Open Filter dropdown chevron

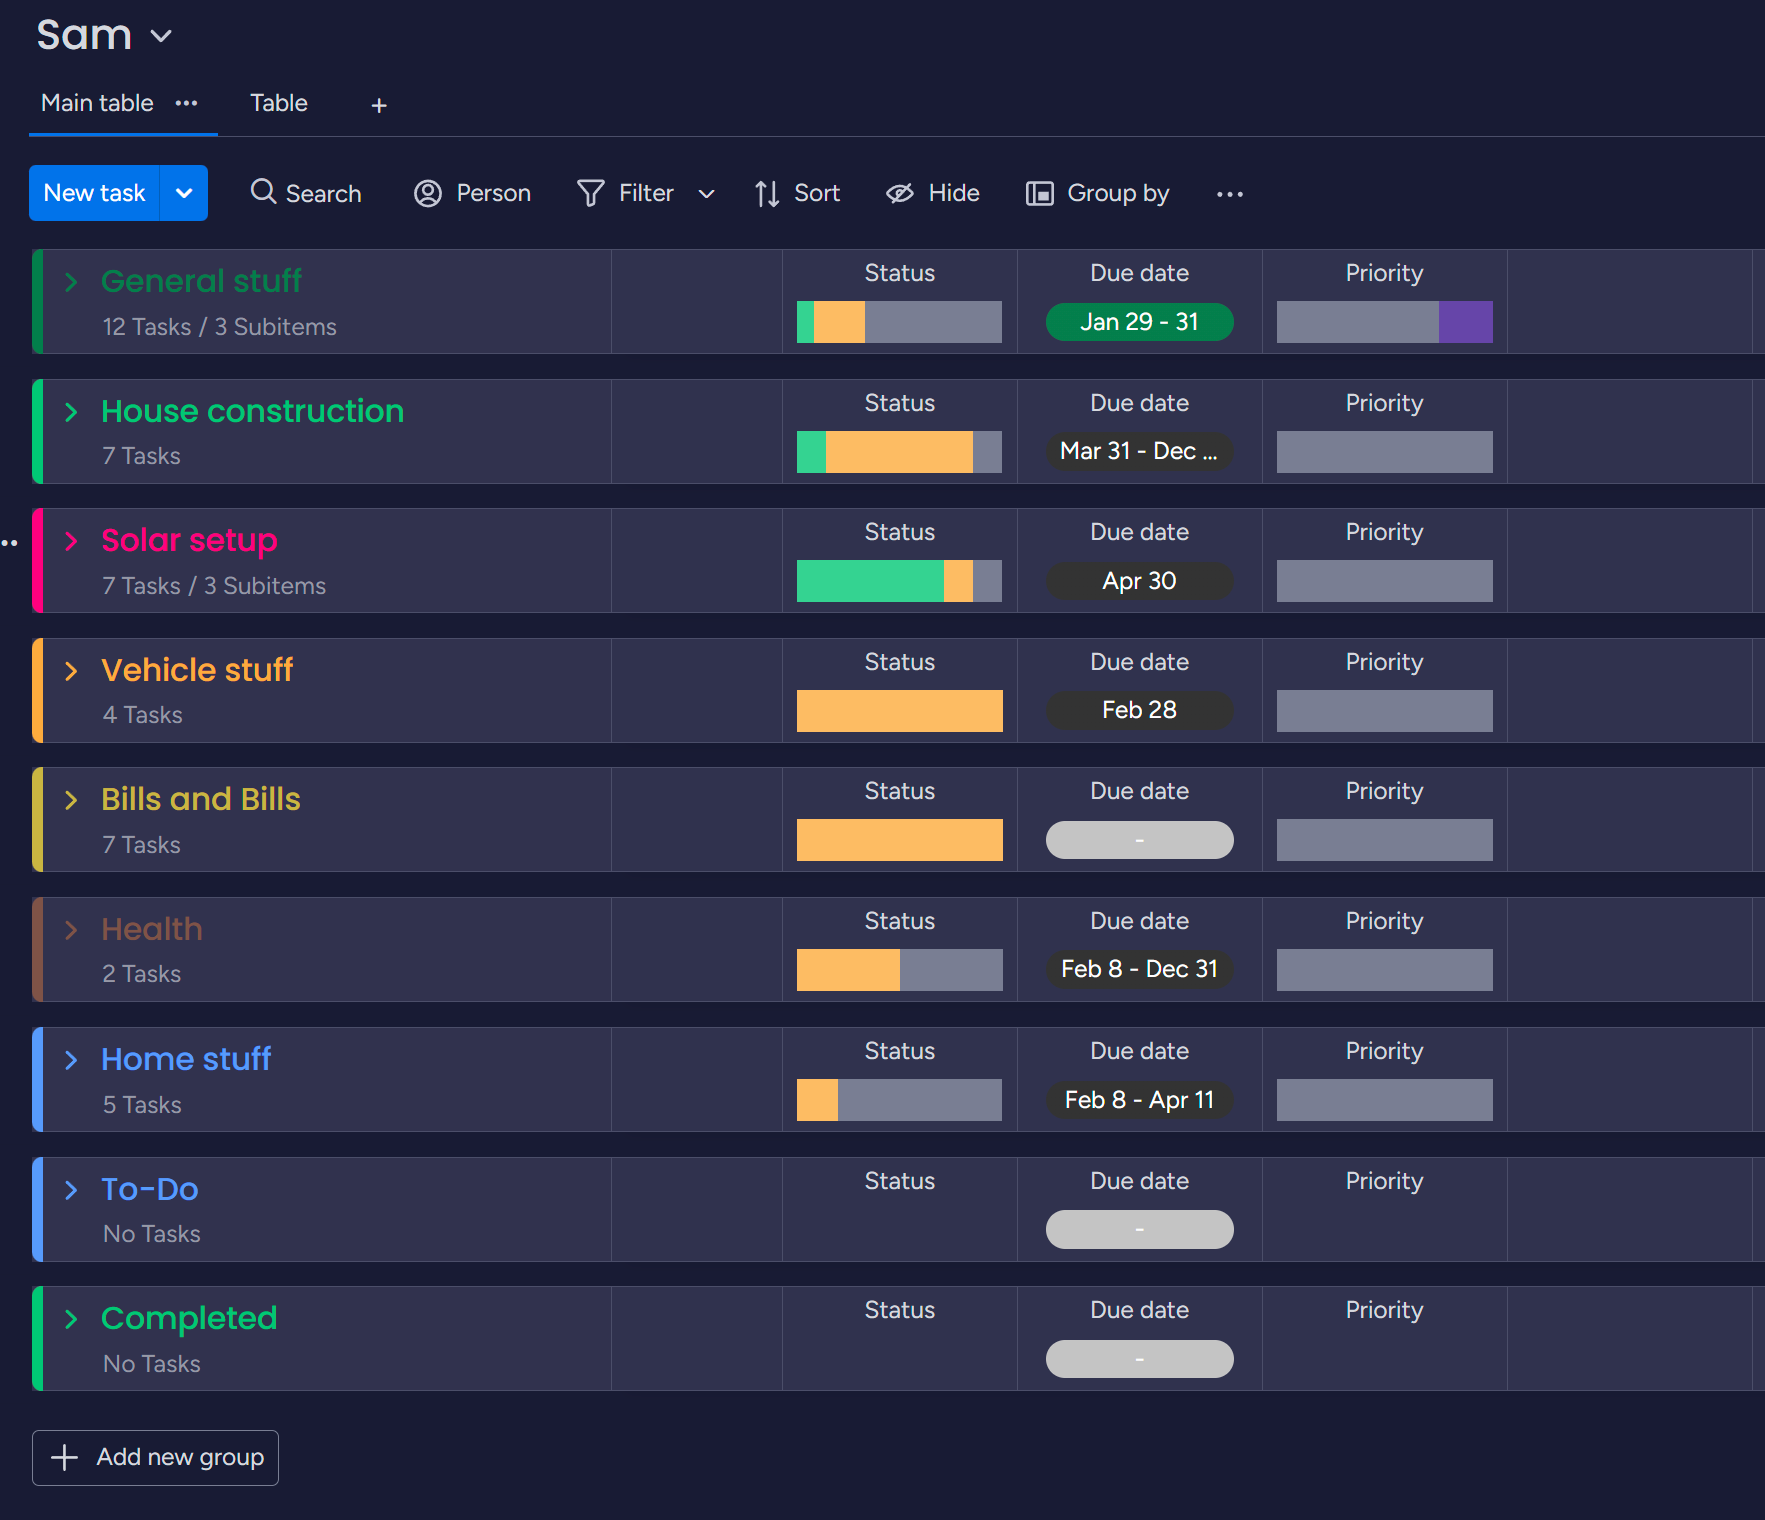pos(706,194)
